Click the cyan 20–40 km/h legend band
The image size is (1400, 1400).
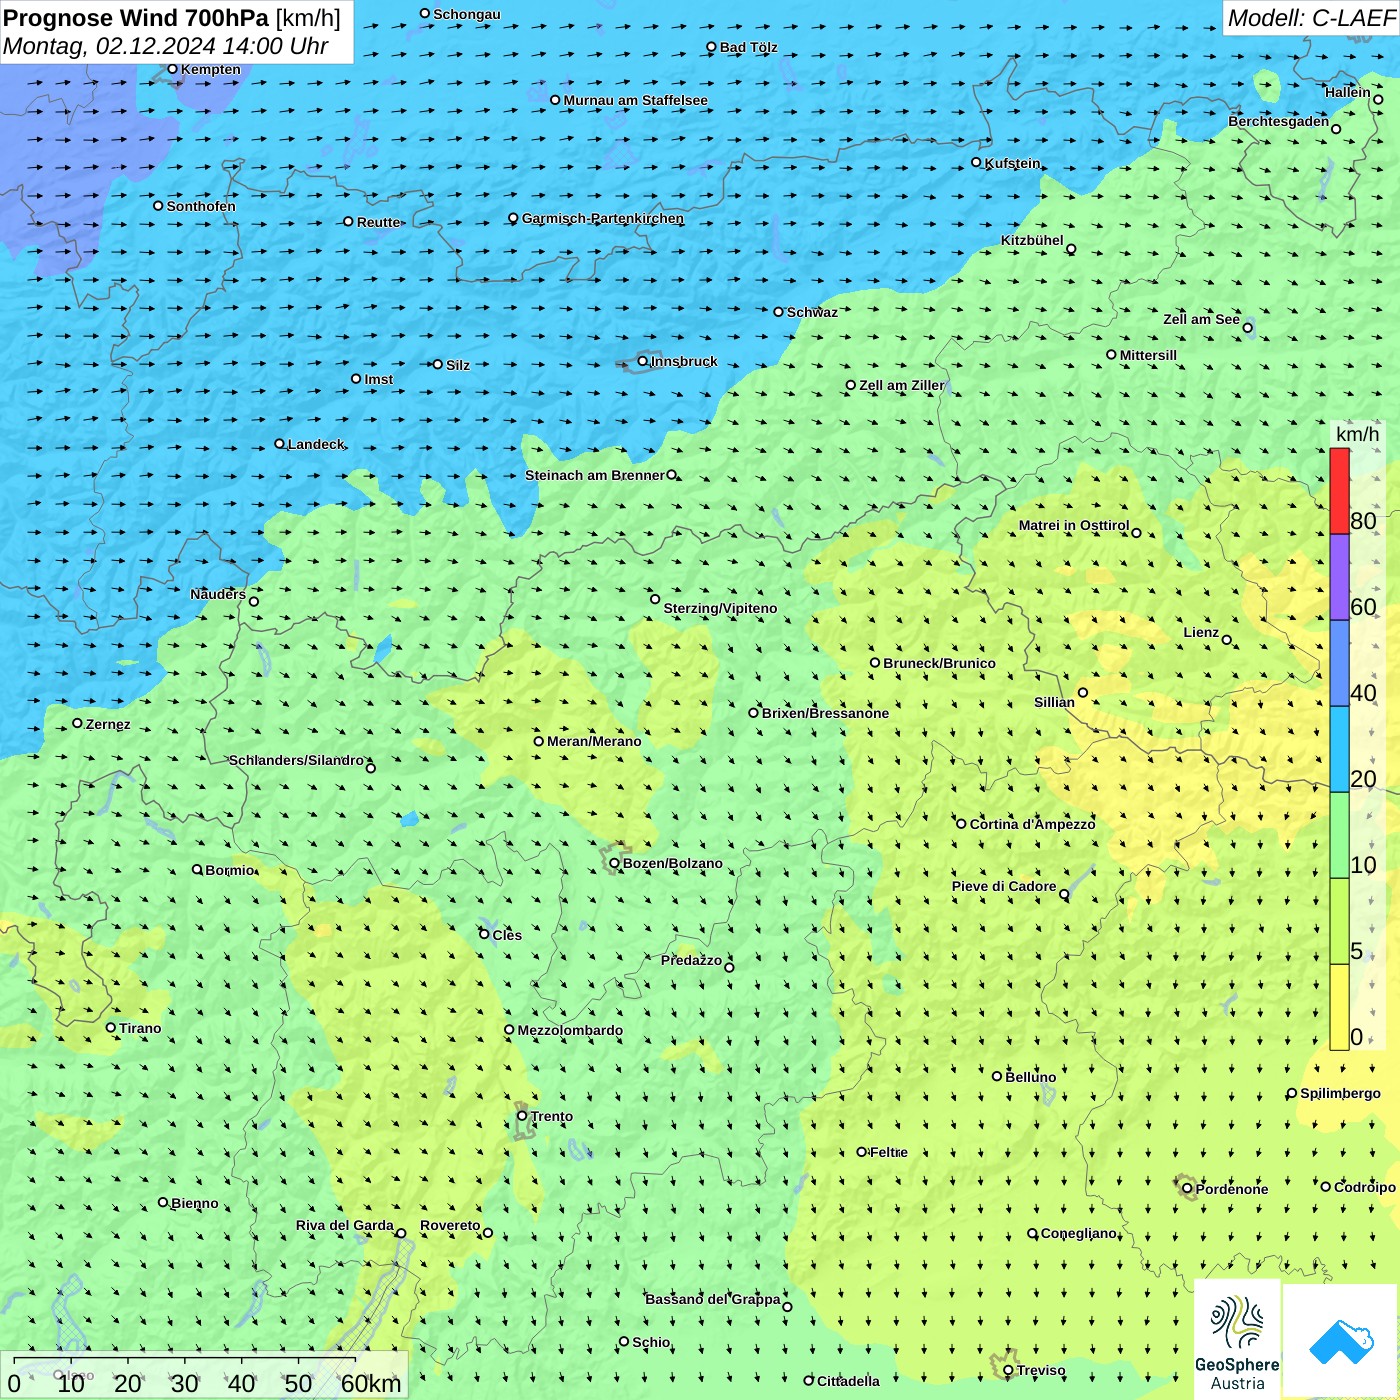[x=1339, y=749]
